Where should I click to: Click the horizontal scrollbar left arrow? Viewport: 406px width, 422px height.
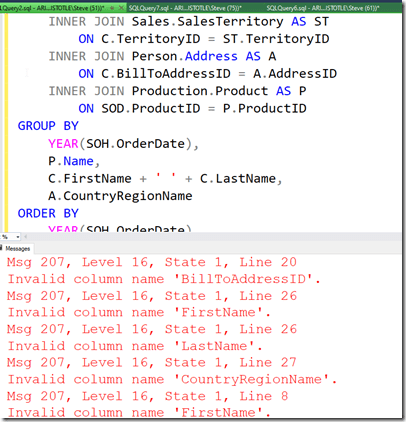(26, 237)
